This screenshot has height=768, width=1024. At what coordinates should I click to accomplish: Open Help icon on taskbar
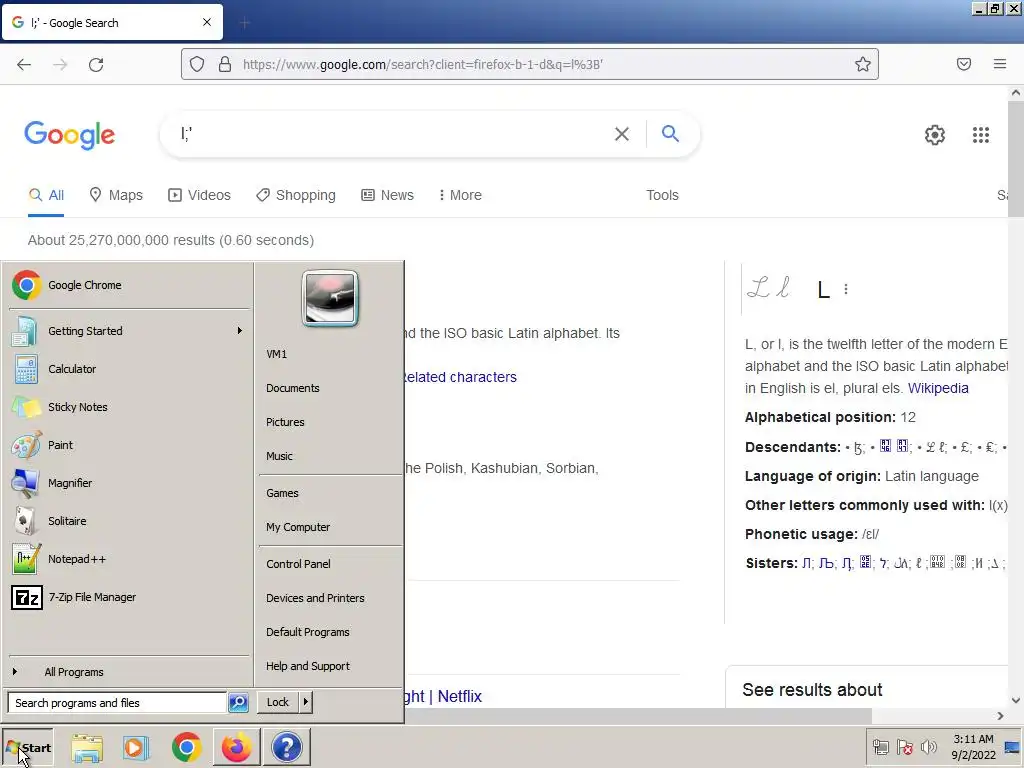(286, 747)
